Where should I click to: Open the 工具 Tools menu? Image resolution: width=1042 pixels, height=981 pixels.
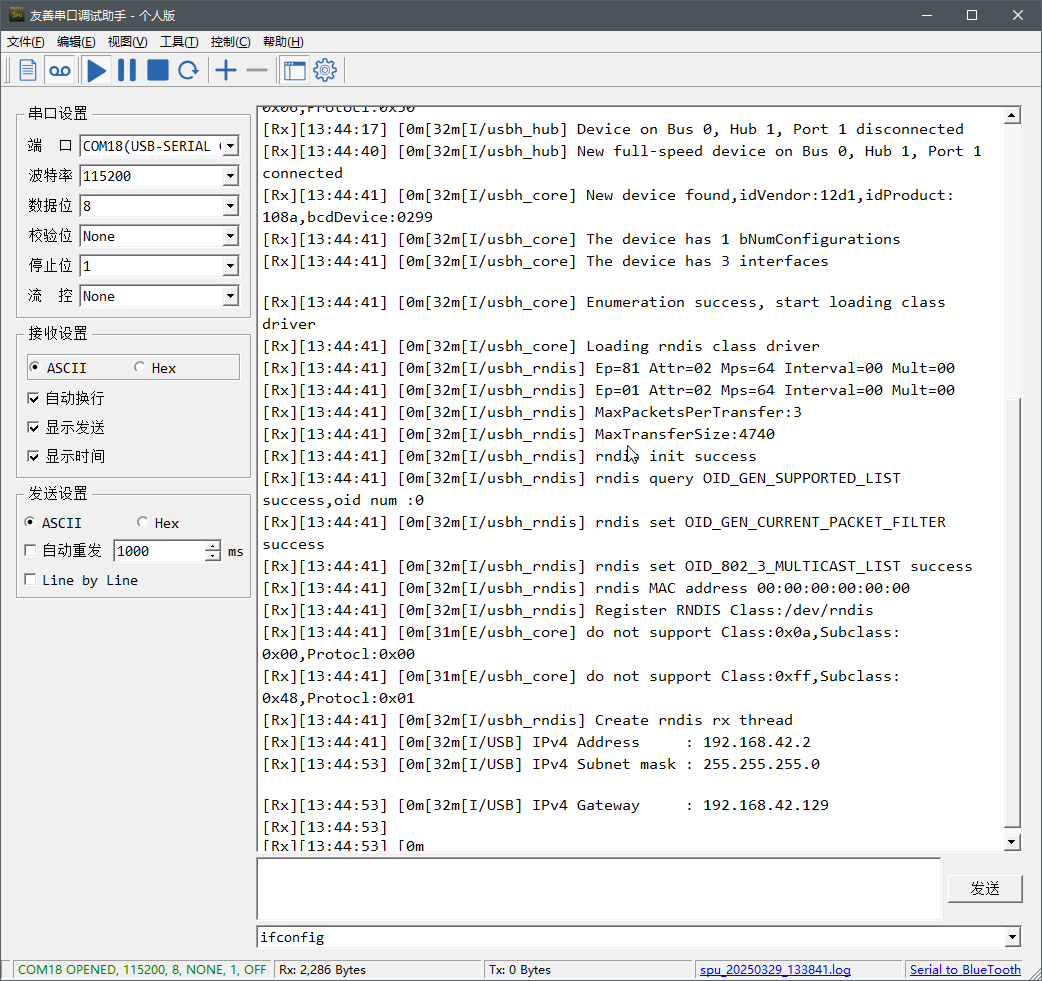(178, 41)
